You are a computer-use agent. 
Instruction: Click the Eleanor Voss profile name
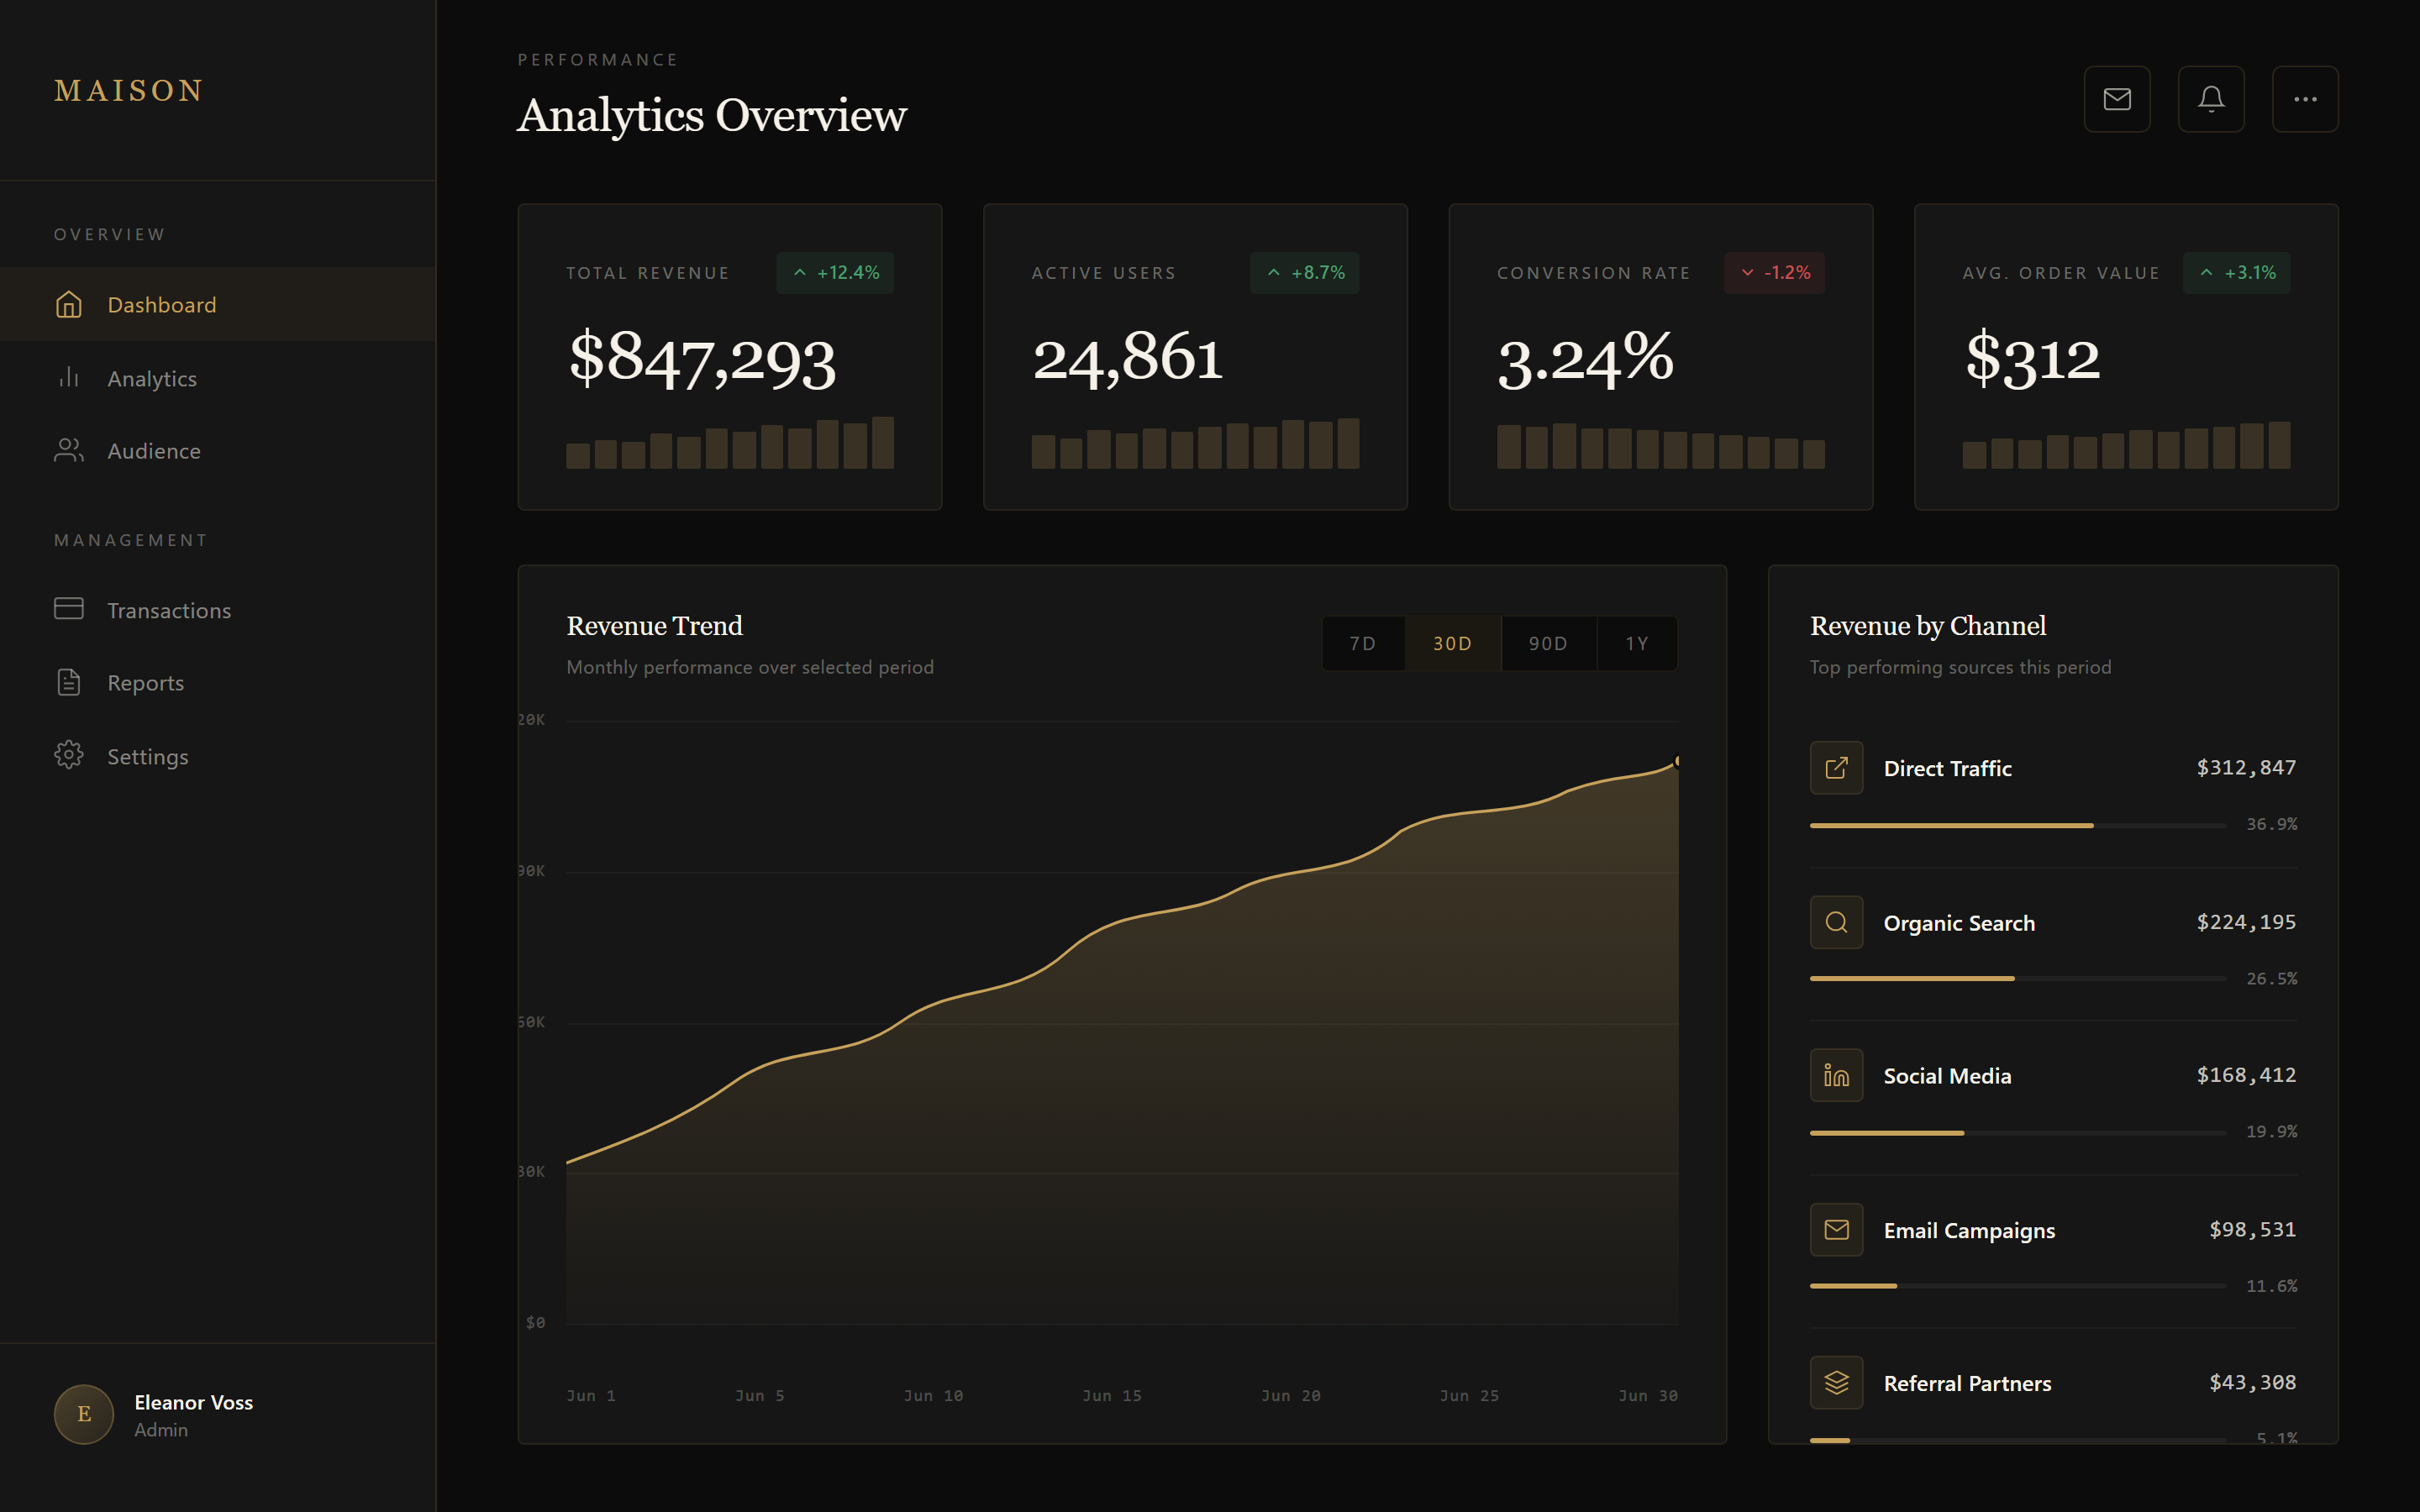[x=193, y=1402]
